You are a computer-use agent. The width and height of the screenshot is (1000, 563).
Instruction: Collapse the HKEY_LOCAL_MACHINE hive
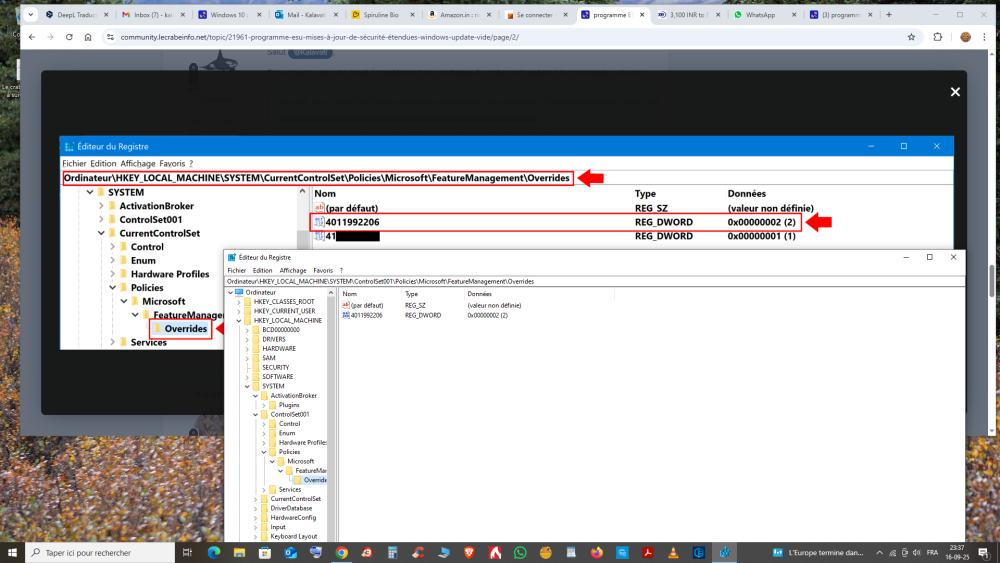tap(239, 320)
